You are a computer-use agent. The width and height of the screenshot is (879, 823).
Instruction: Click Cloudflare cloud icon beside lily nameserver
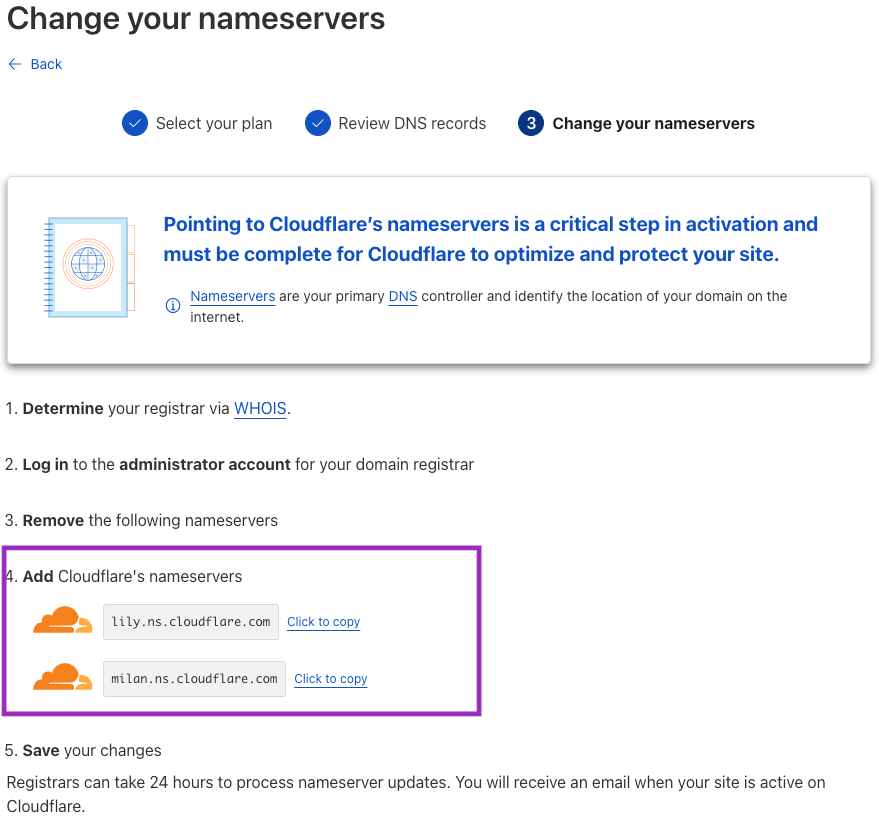(62, 620)
